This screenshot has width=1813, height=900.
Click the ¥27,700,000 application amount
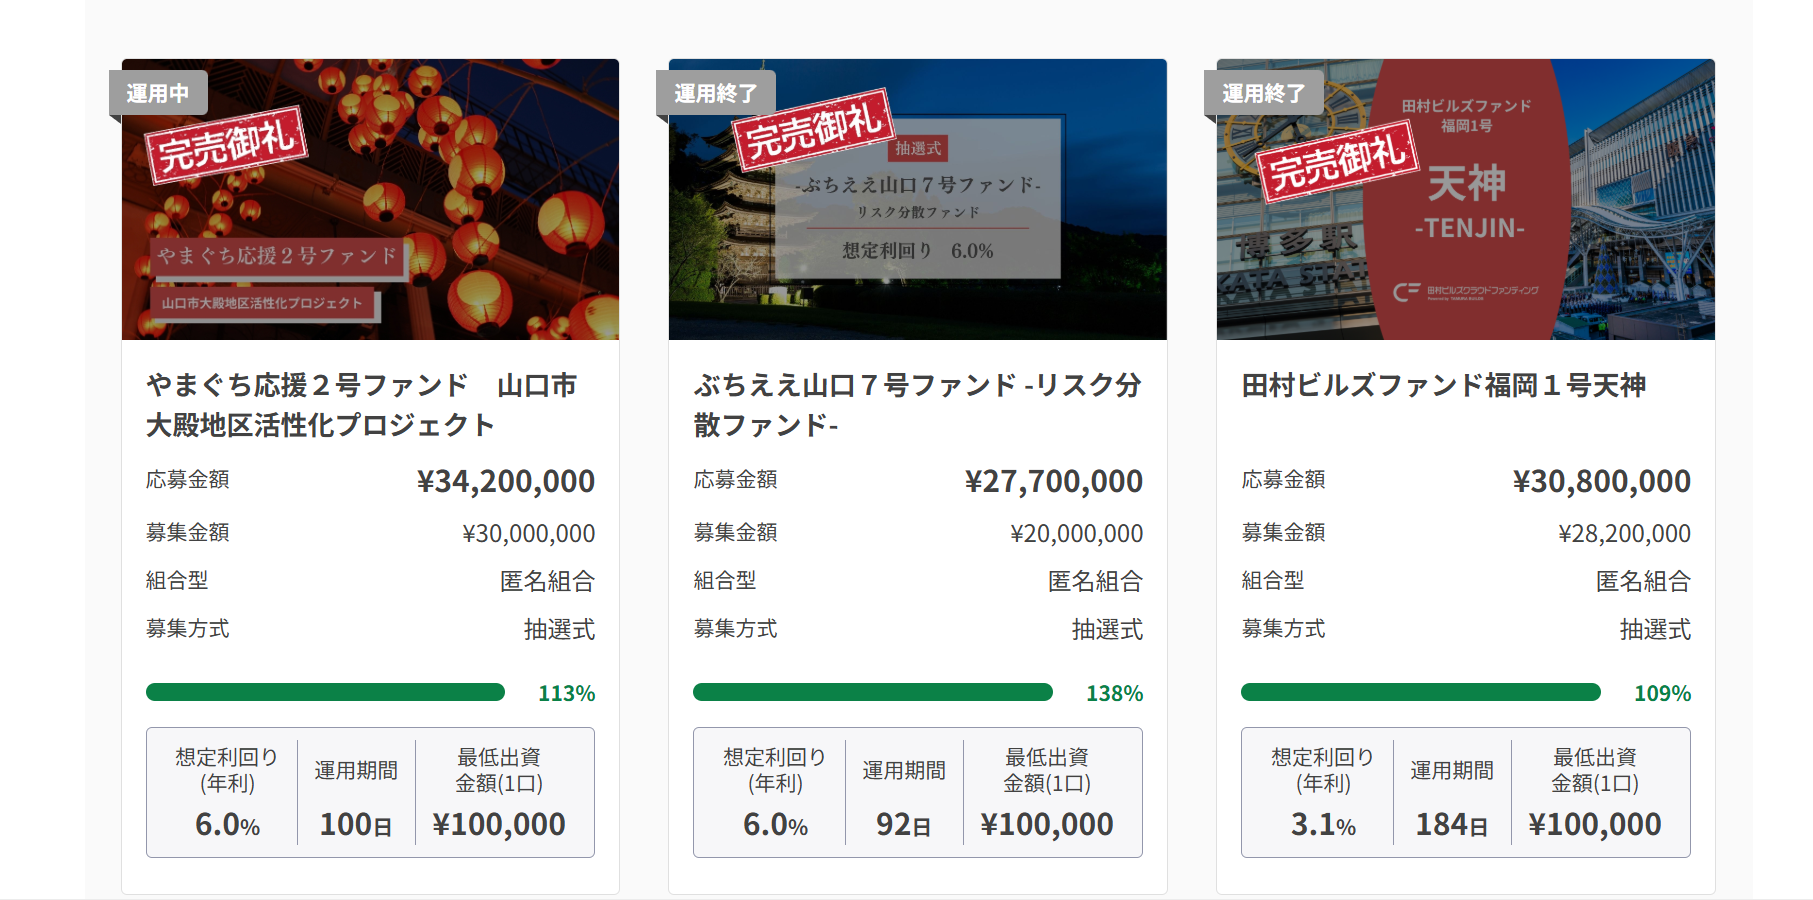click(1053, 481)
